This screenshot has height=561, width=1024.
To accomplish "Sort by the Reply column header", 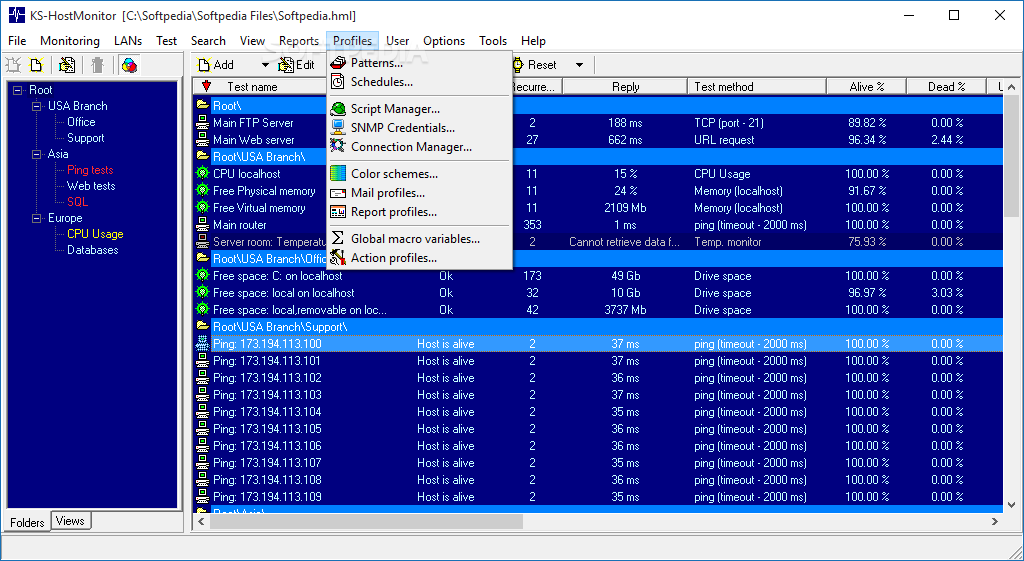I will (626, 86).
